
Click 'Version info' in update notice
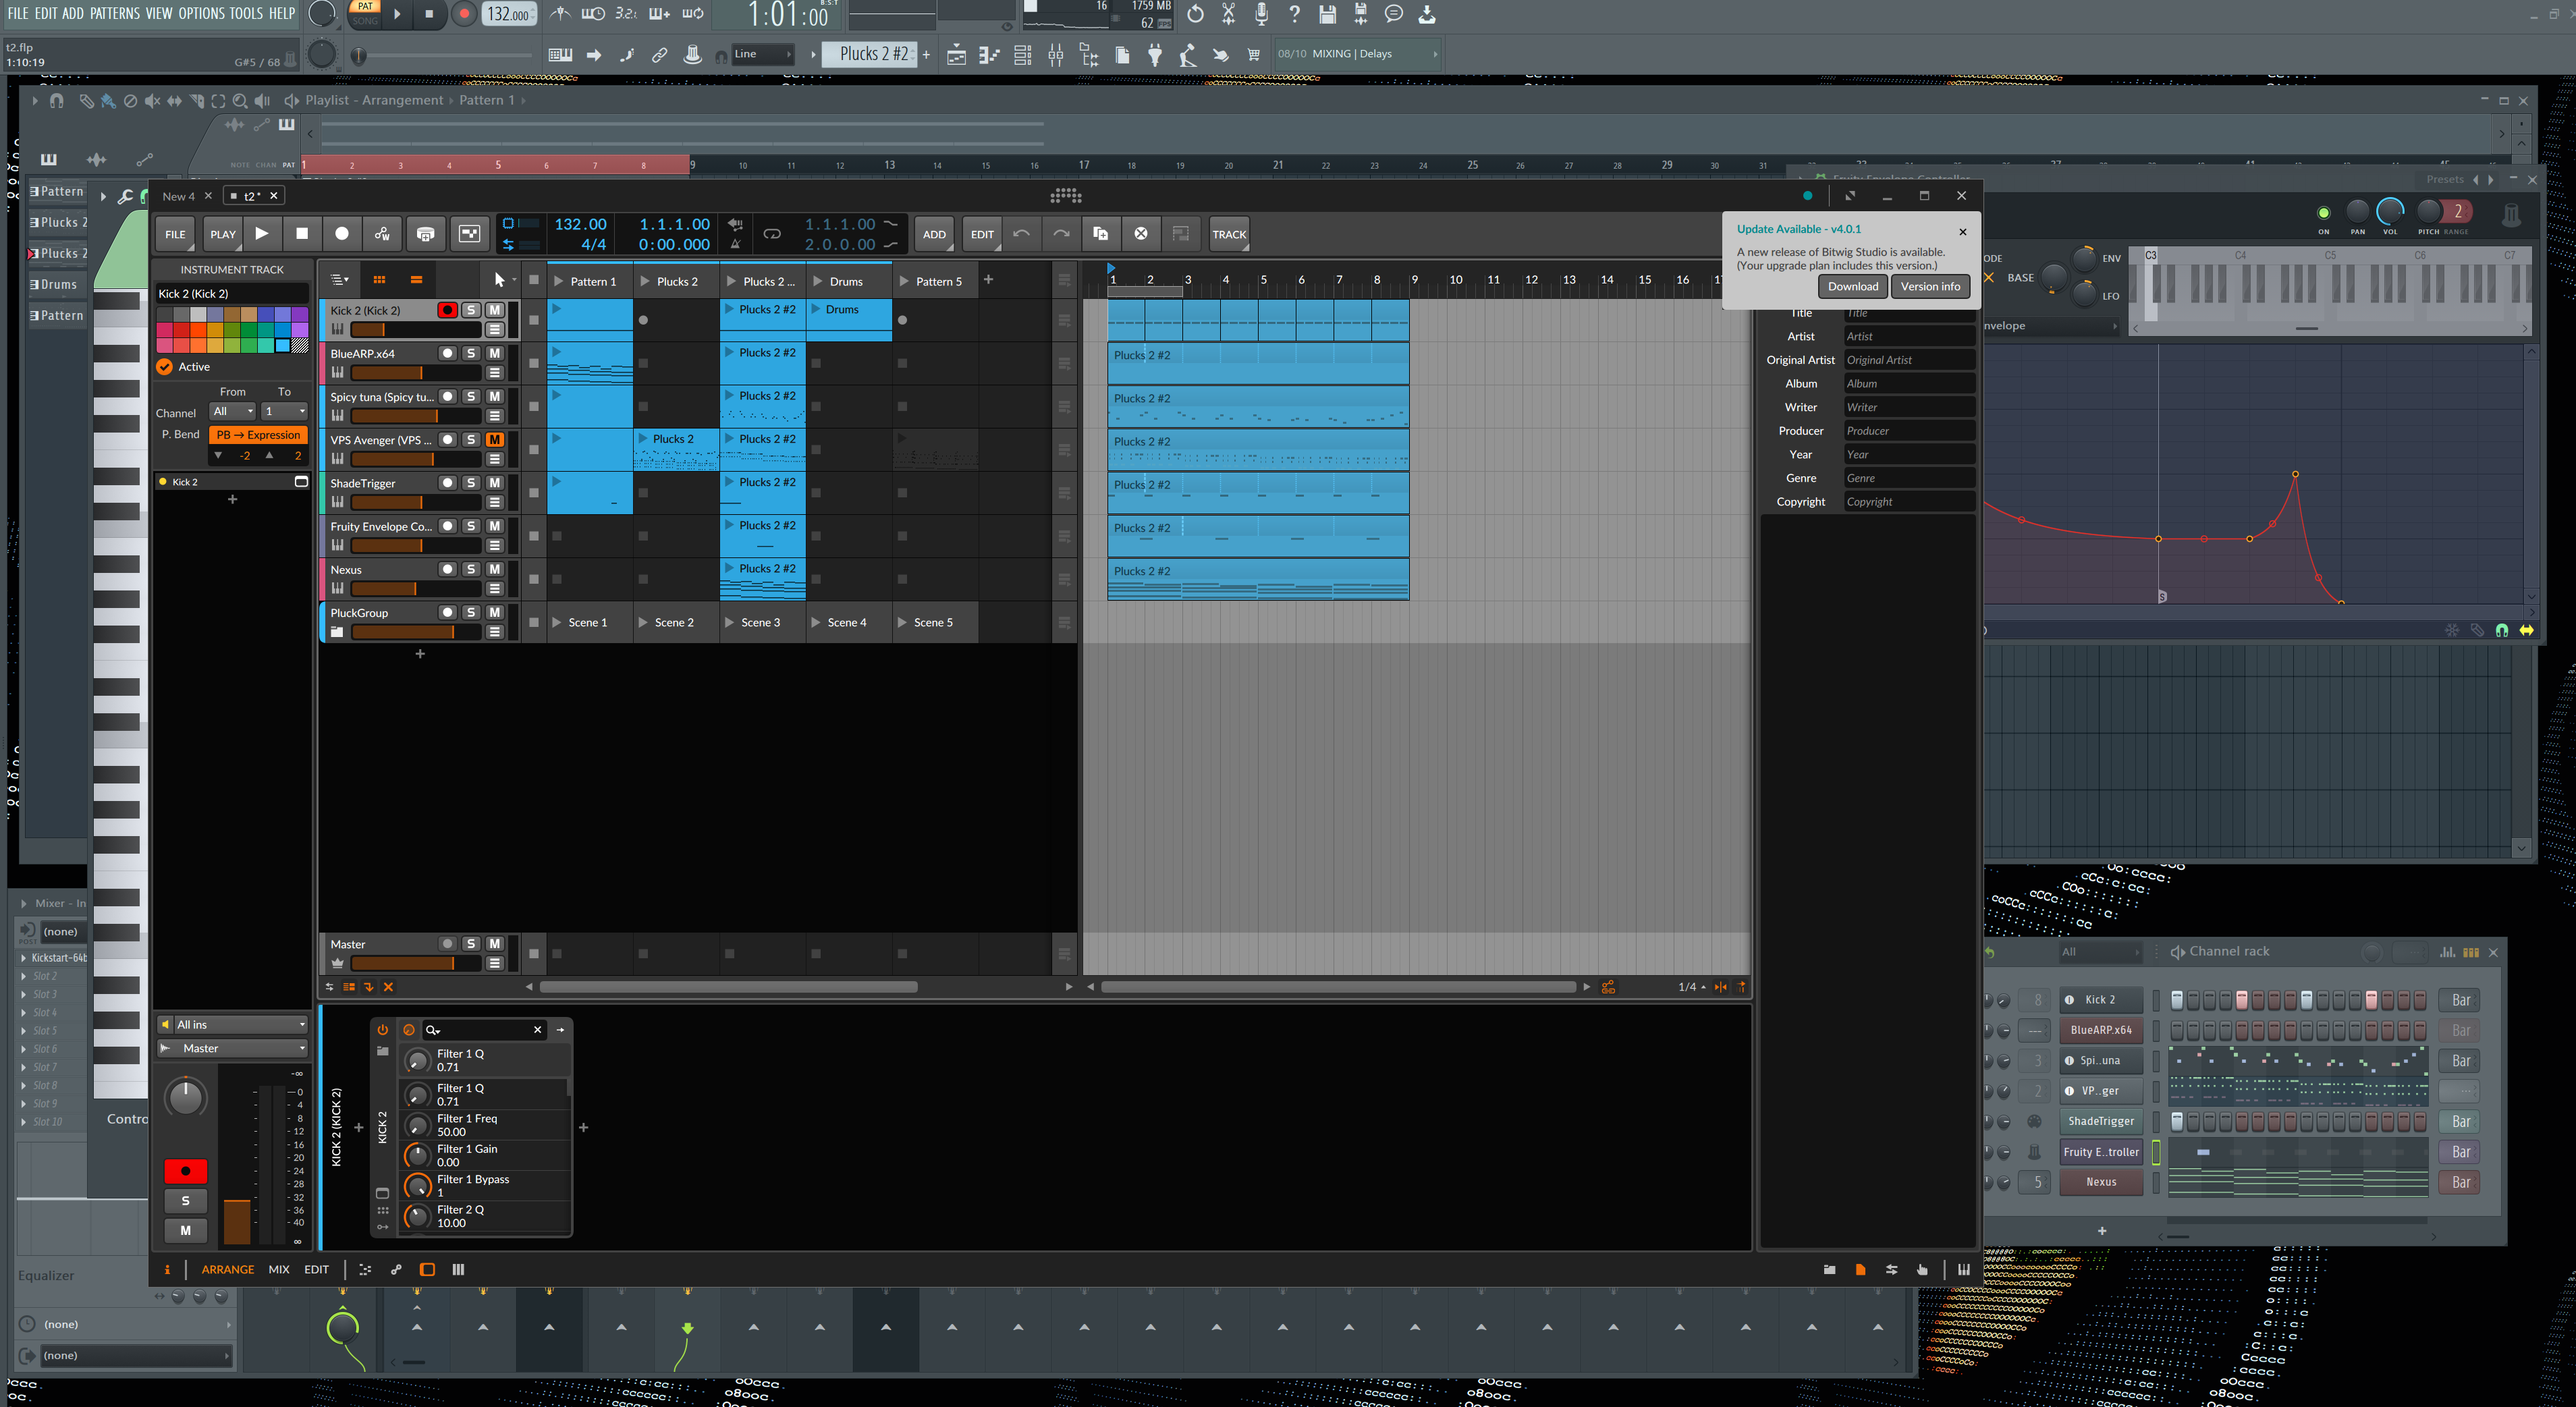point(1930,286)
